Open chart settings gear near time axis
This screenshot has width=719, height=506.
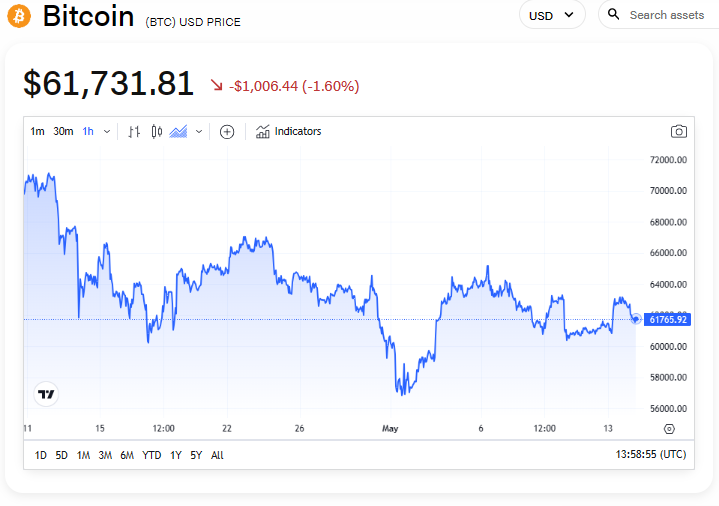(x=669, y=429)
